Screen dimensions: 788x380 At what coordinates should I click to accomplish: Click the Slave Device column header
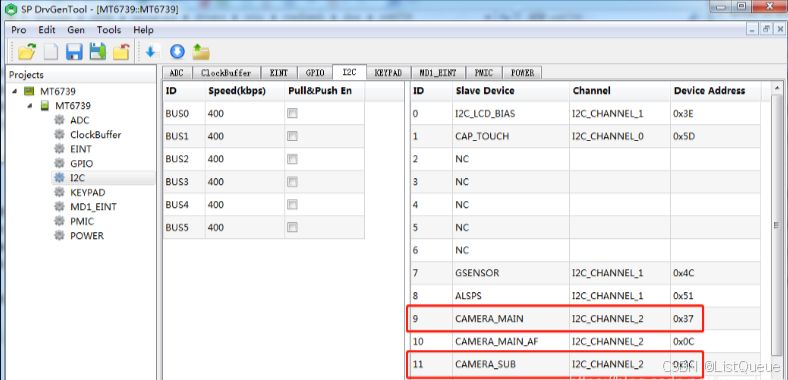pos(511,91)
